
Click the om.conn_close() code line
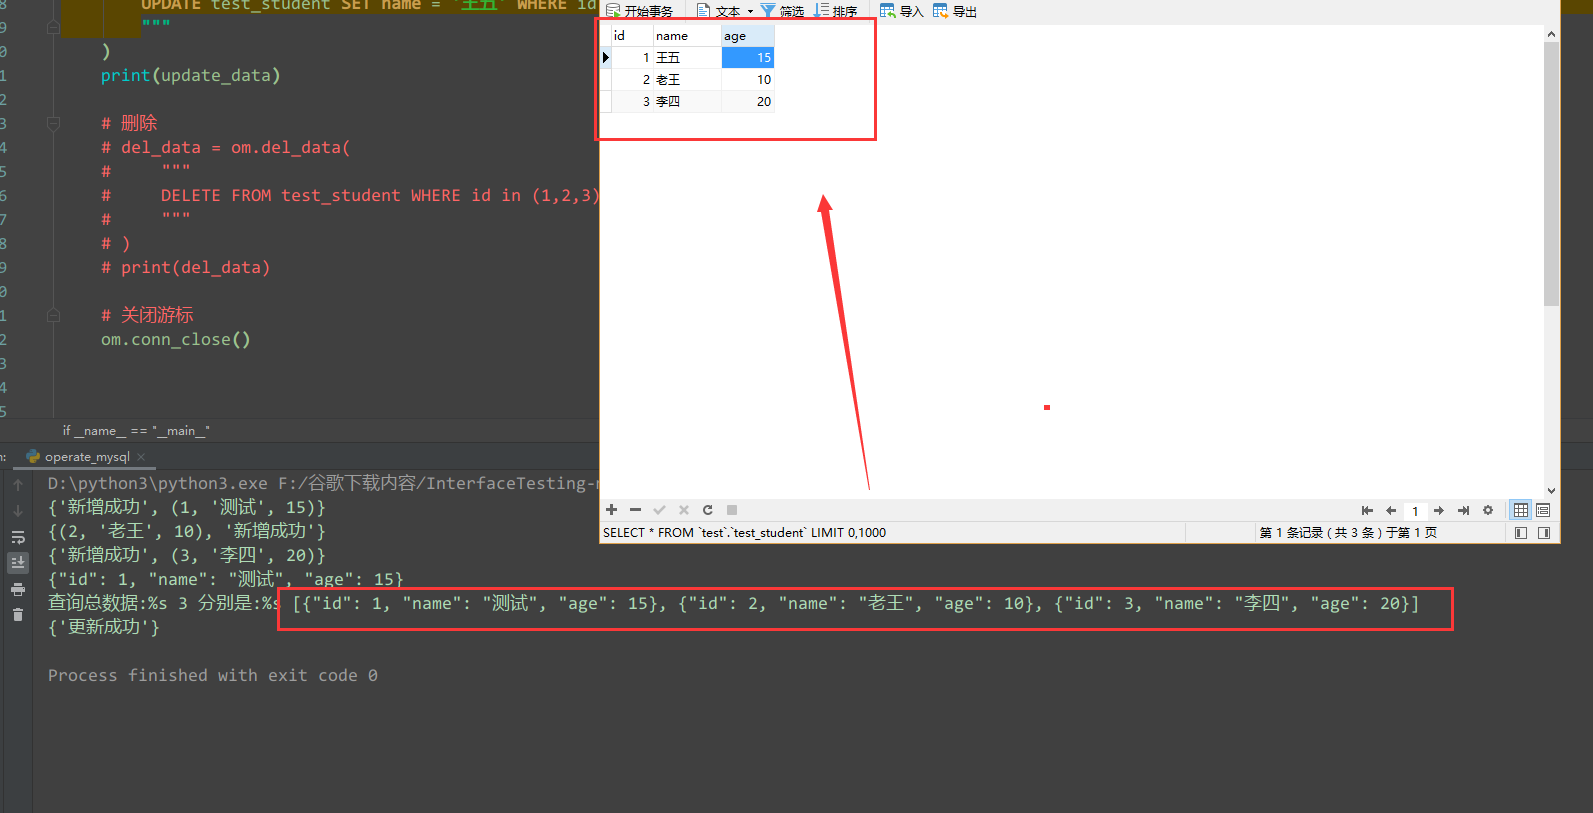tap(176, 340)
